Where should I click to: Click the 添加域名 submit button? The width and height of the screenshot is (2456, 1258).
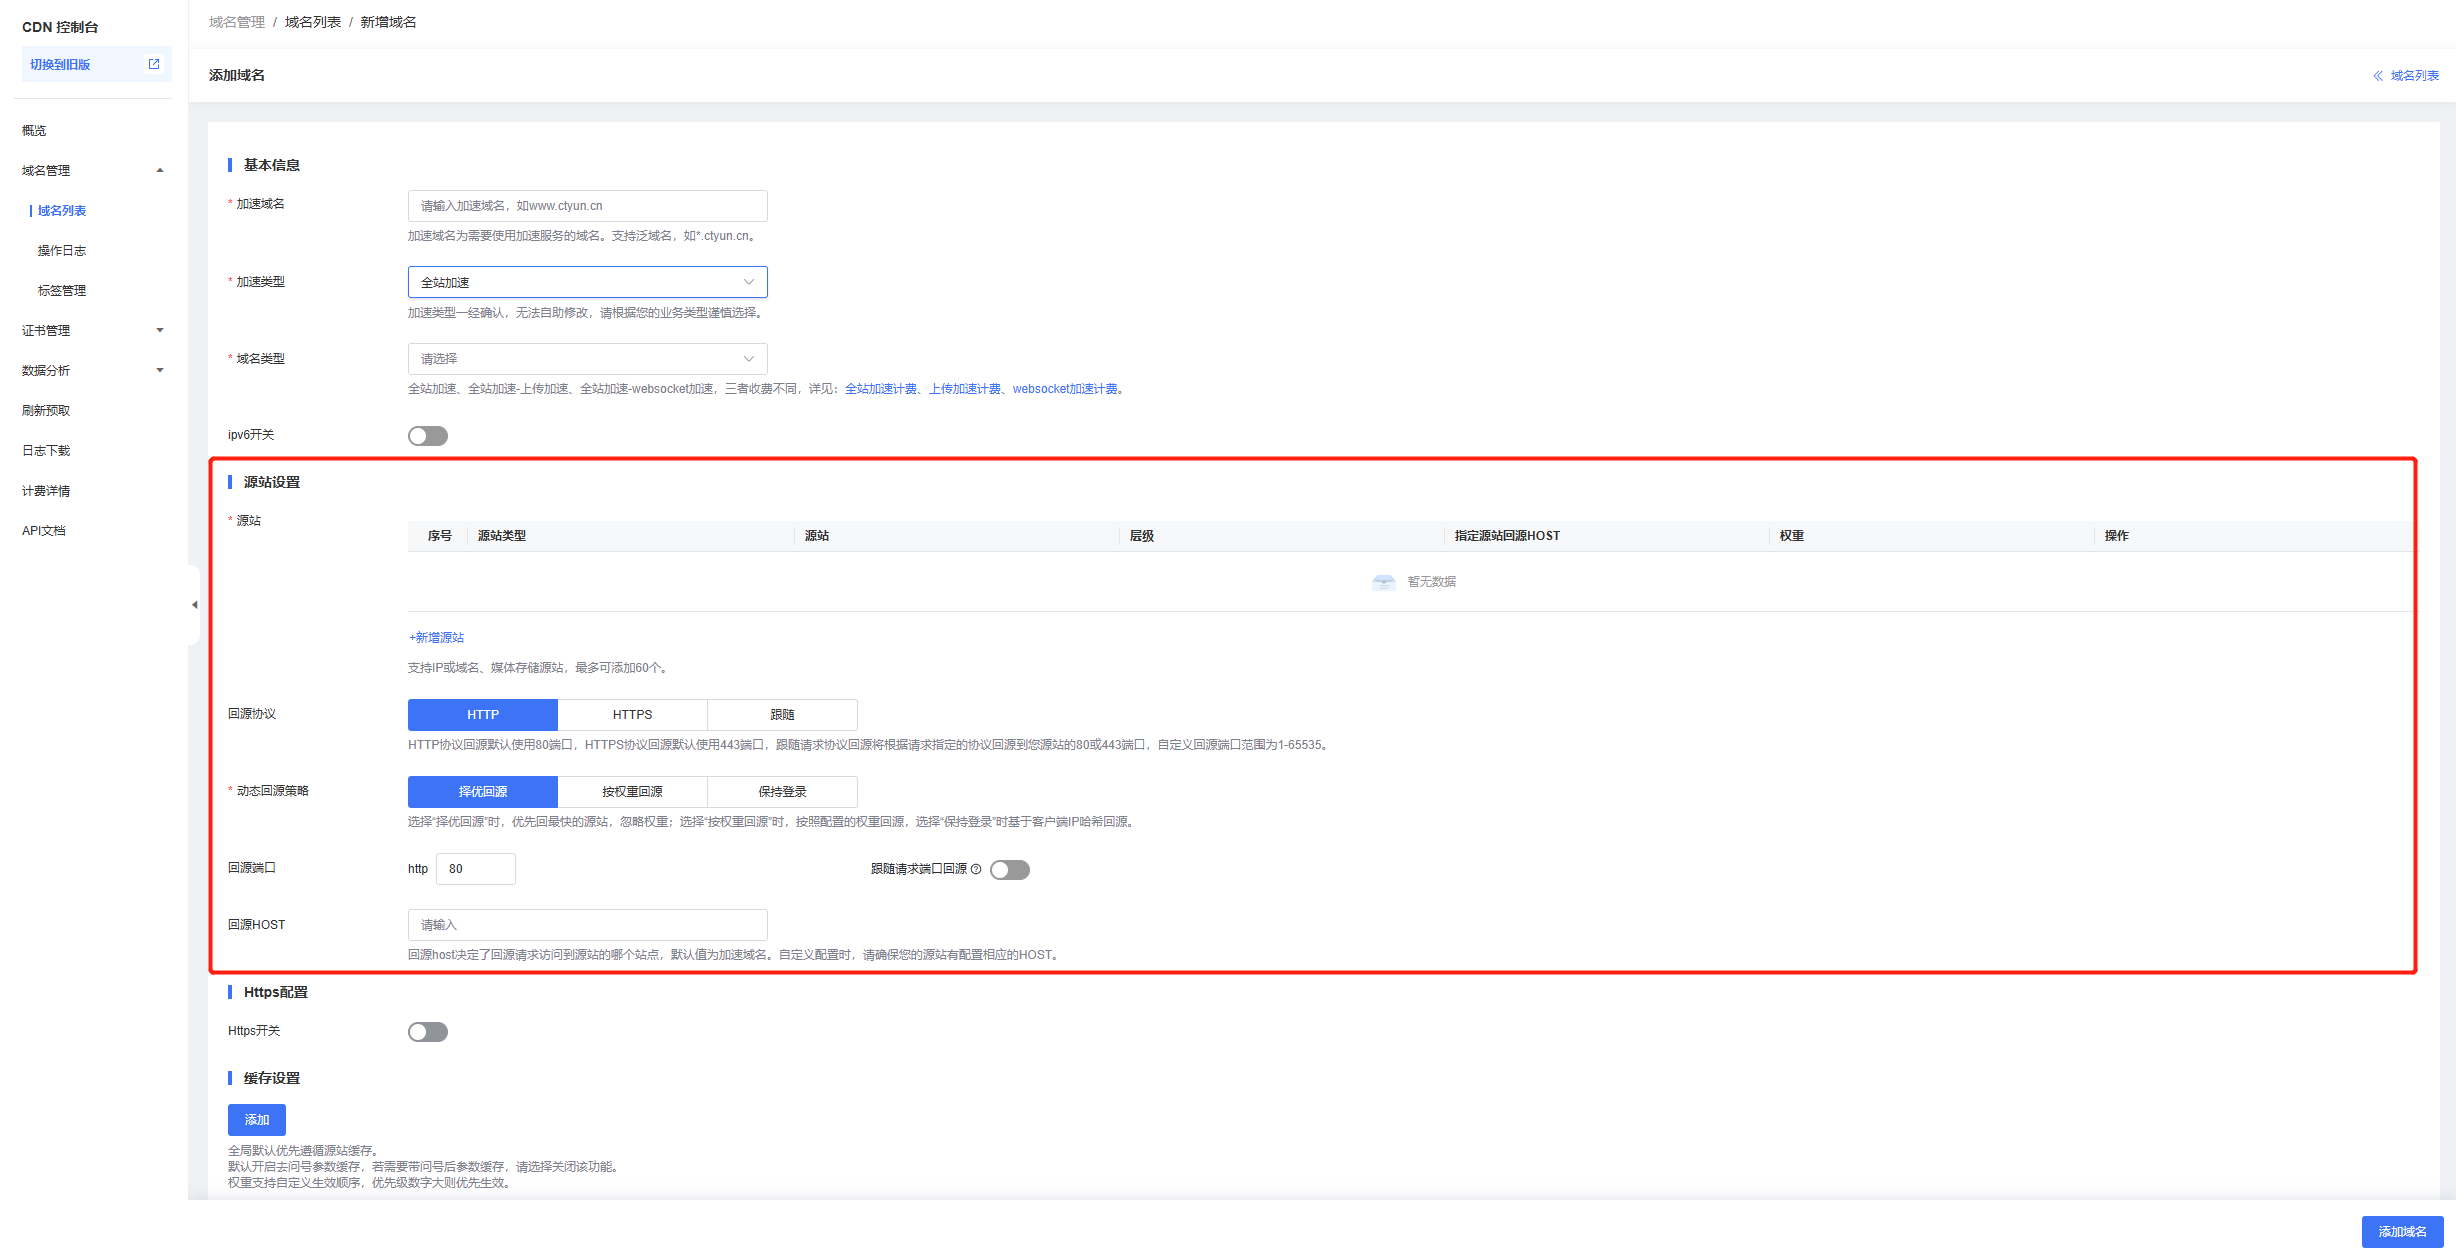(x=2402, y=1232)
